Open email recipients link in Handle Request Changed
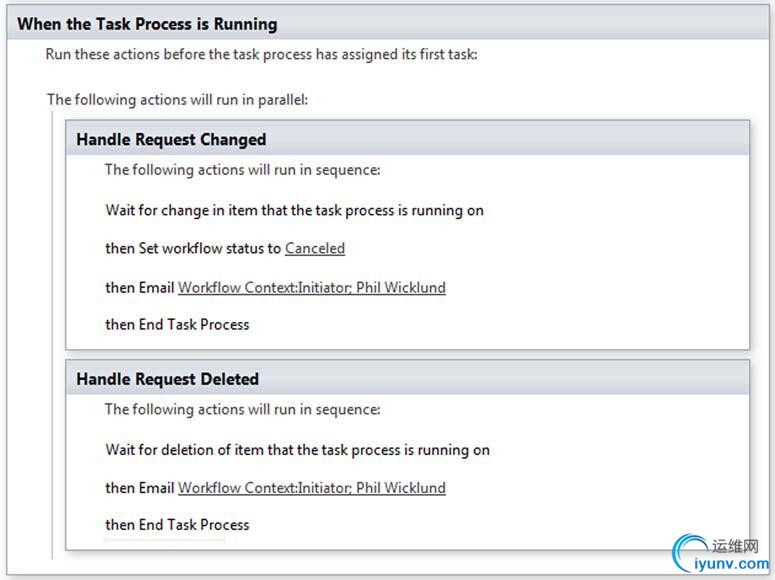This screenshot has height=580, width=775. tap(311, 287)
